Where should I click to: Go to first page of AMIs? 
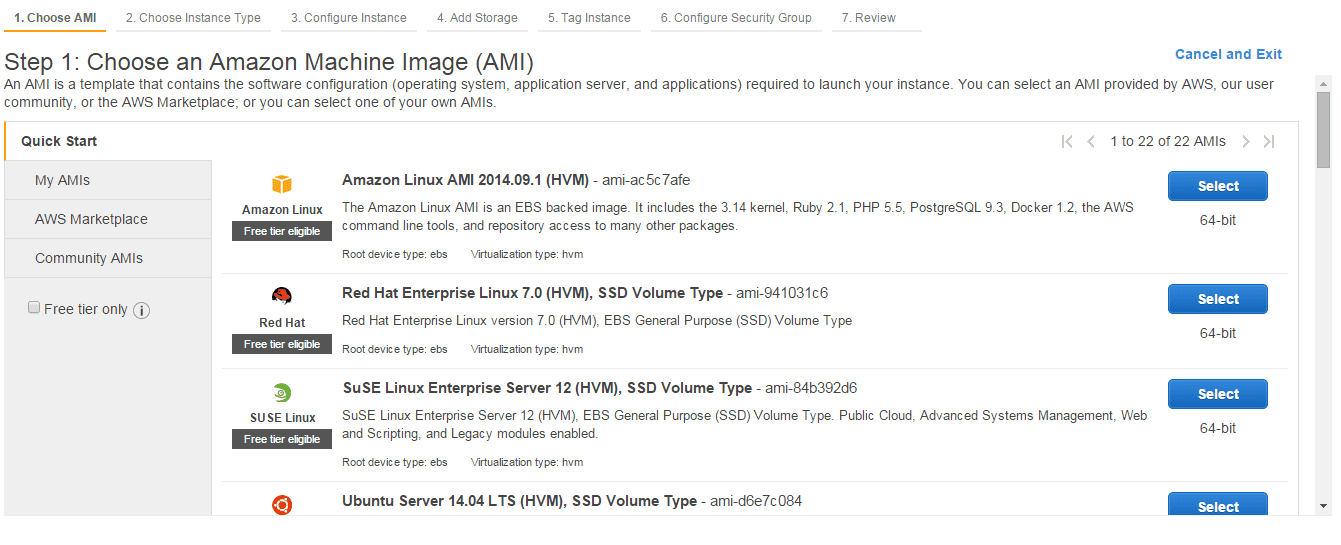tap(1067, 142)
